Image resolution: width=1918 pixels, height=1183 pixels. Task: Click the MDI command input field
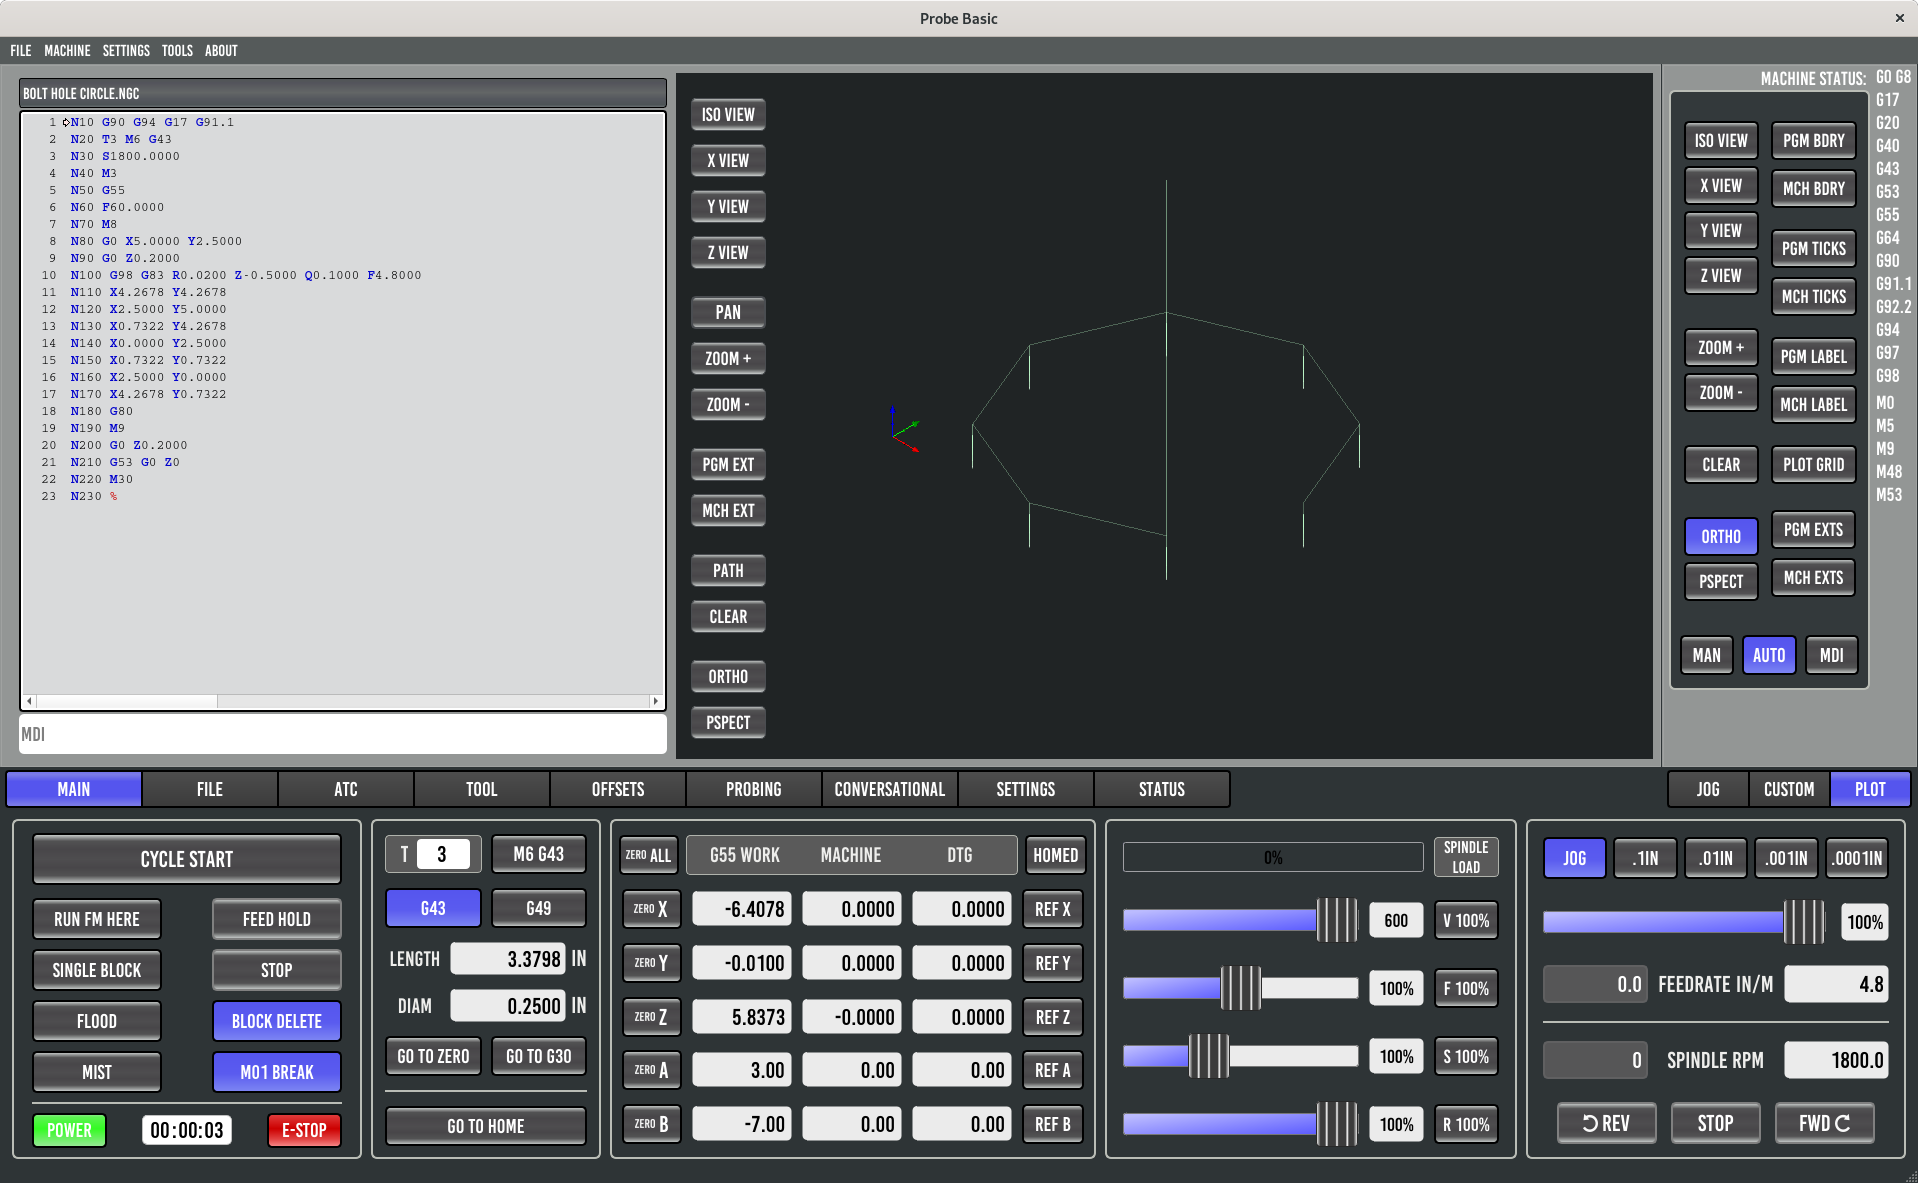(x=343, y=734)
